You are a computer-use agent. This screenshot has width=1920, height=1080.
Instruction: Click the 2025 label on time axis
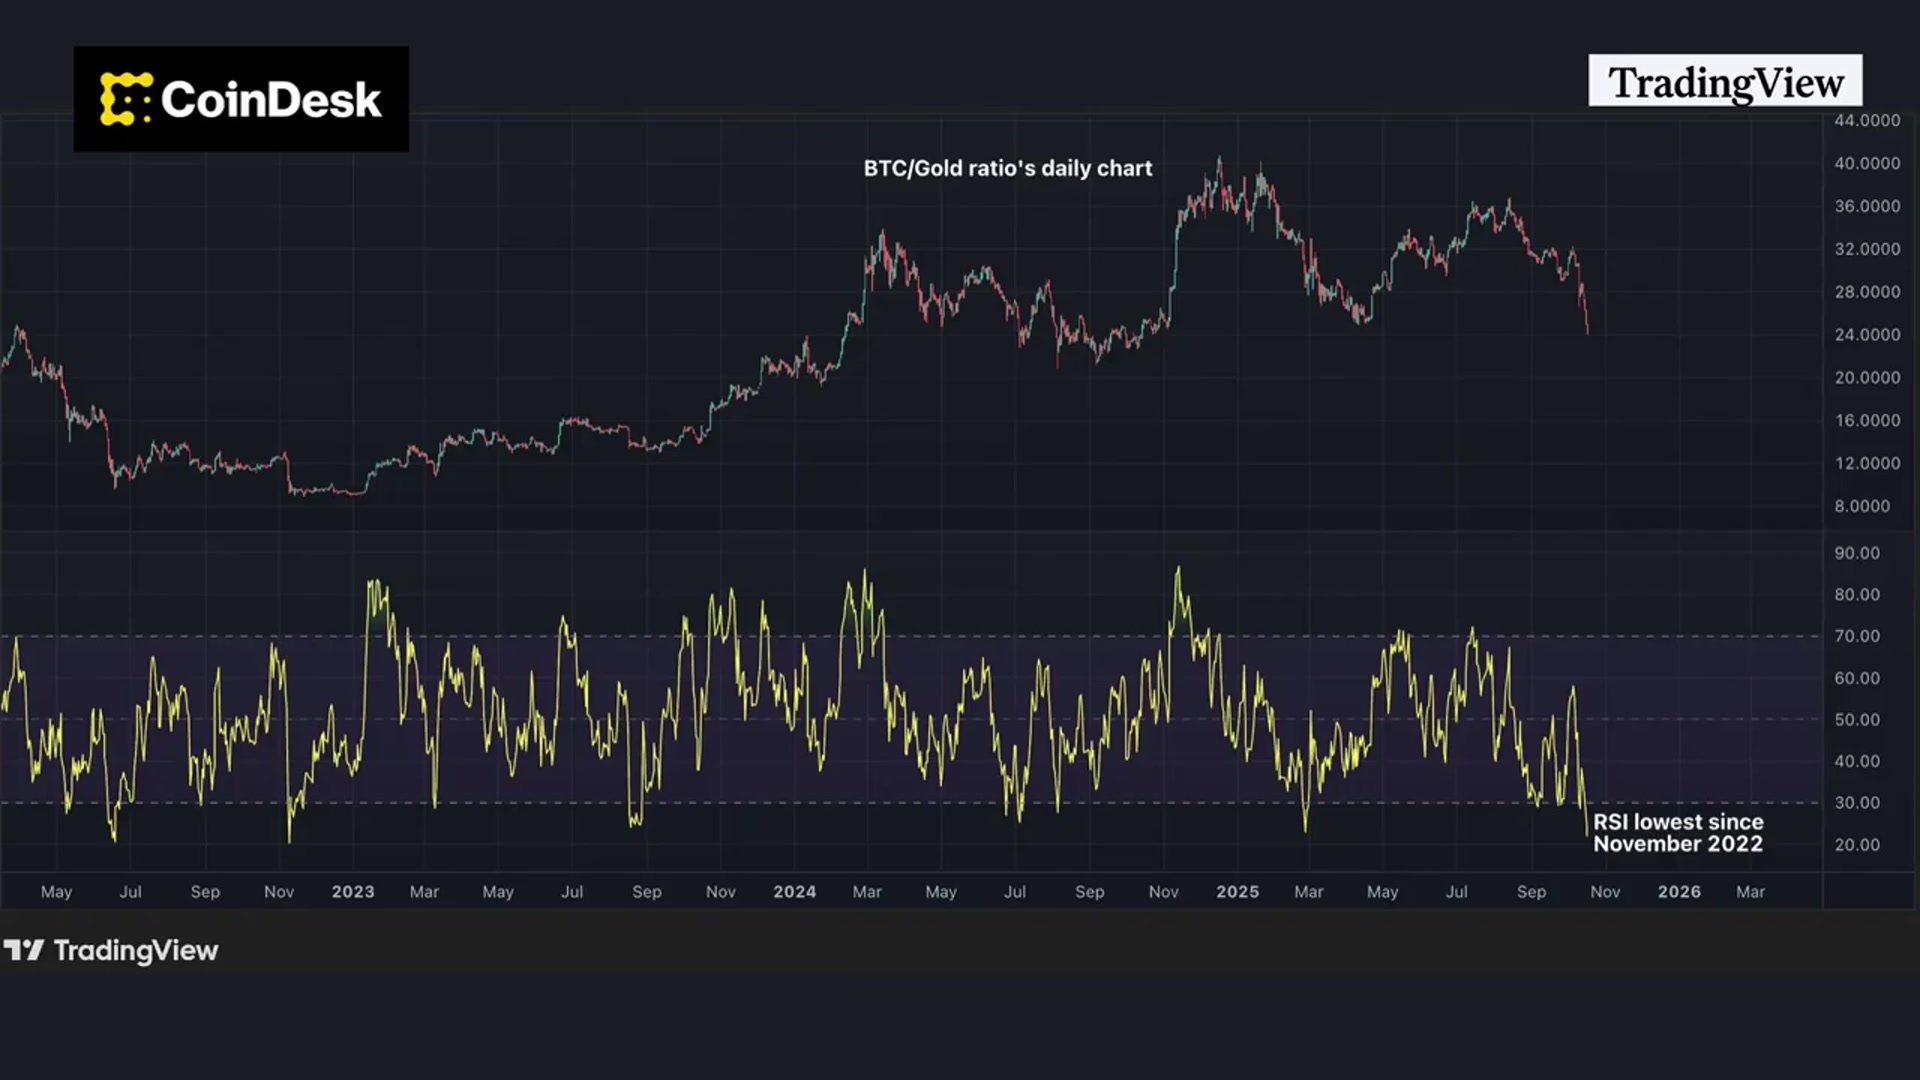point(1237,891)
